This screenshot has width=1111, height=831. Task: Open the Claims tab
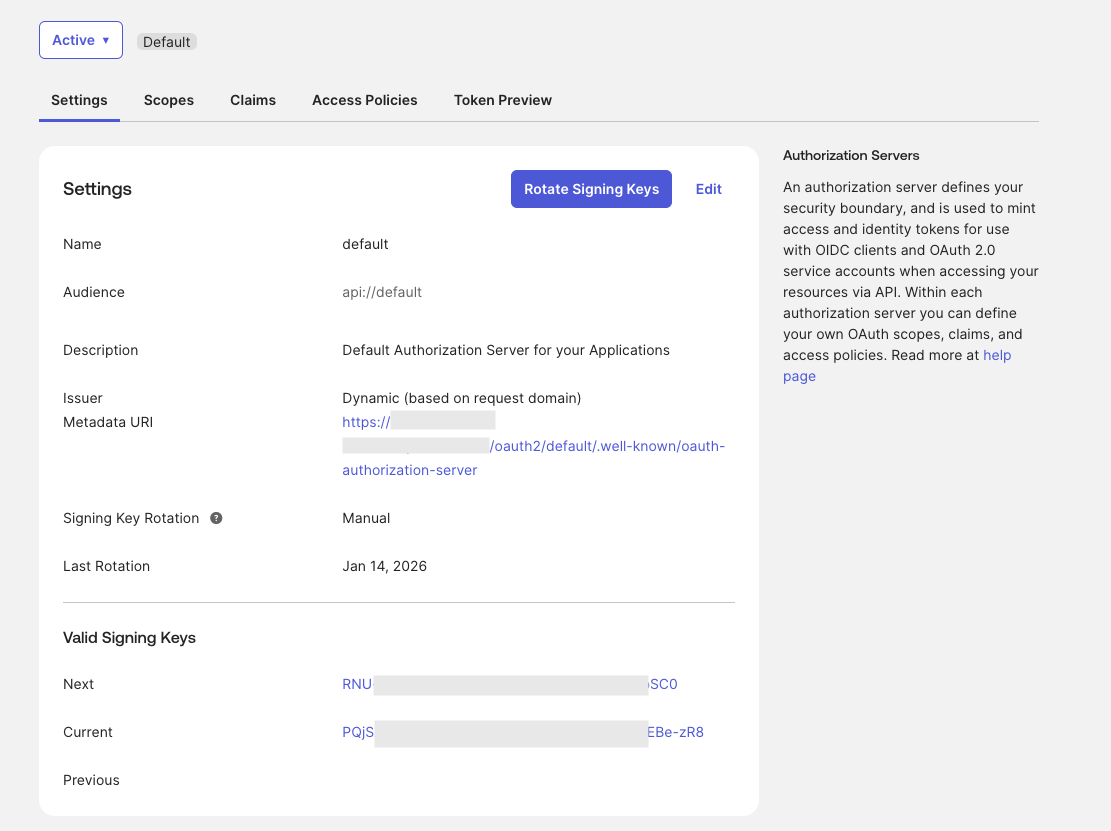[x=253, y=100]
